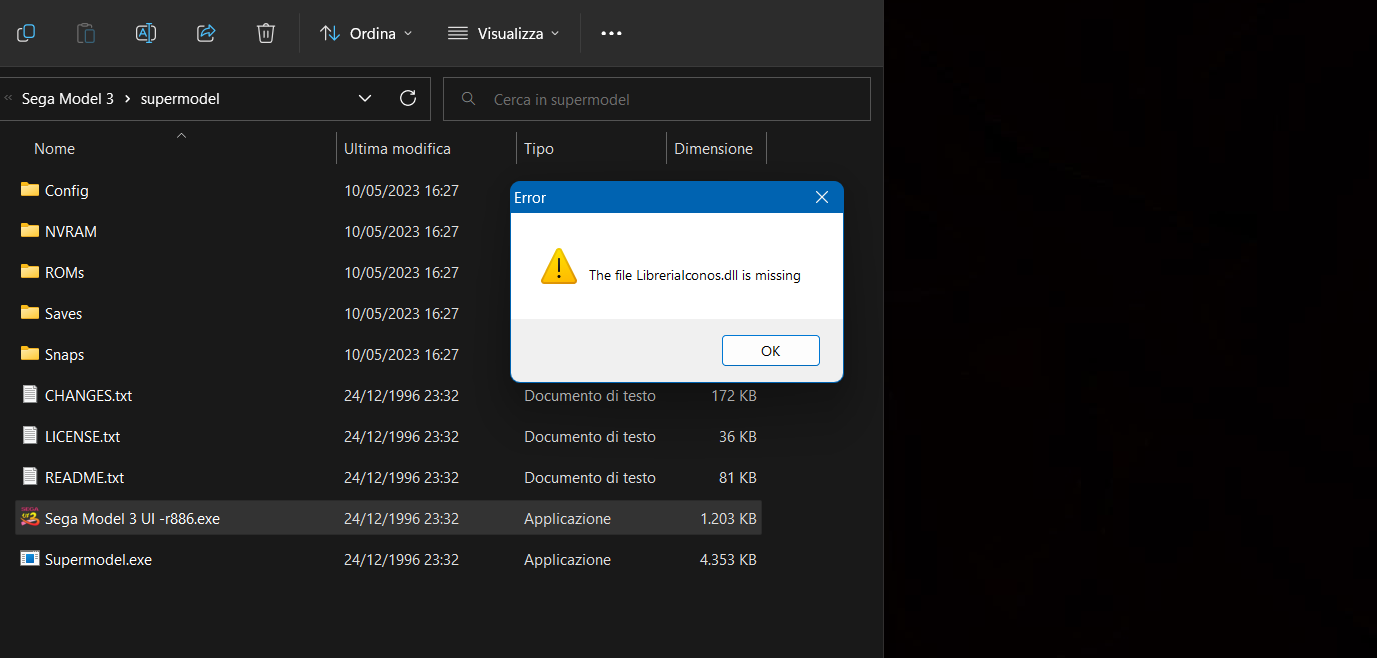Select the Snaps folder name
The height and width of the screenshot is (658, 1377).
tap(65, 354)
